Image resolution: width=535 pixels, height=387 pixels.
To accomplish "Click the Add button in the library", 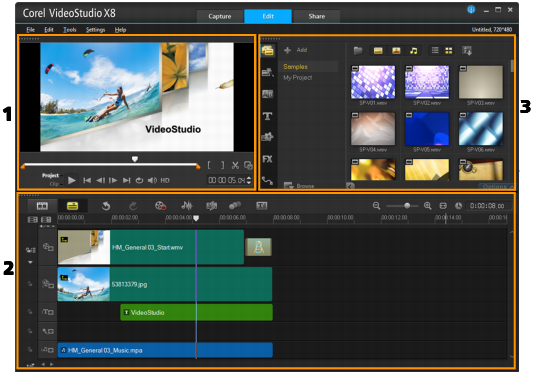I will [295, 50].
